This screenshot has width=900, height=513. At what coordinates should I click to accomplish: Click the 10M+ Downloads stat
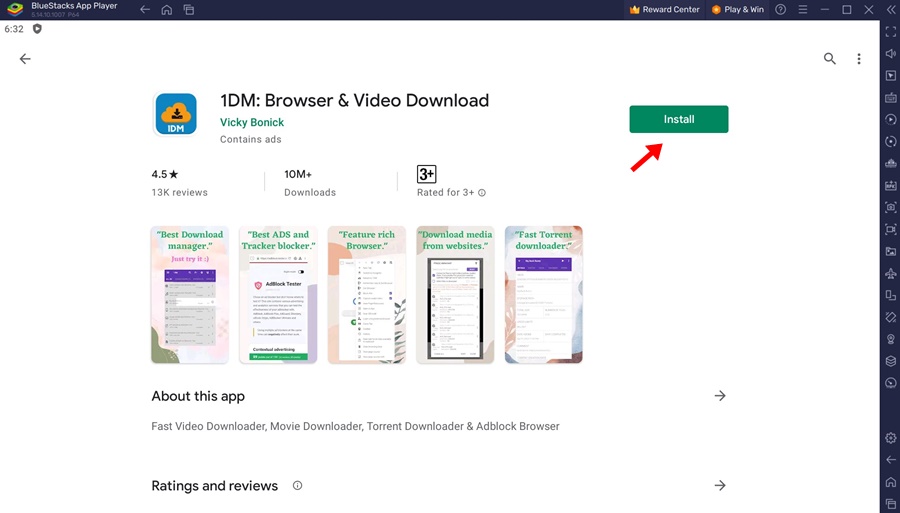pos(310,183)
